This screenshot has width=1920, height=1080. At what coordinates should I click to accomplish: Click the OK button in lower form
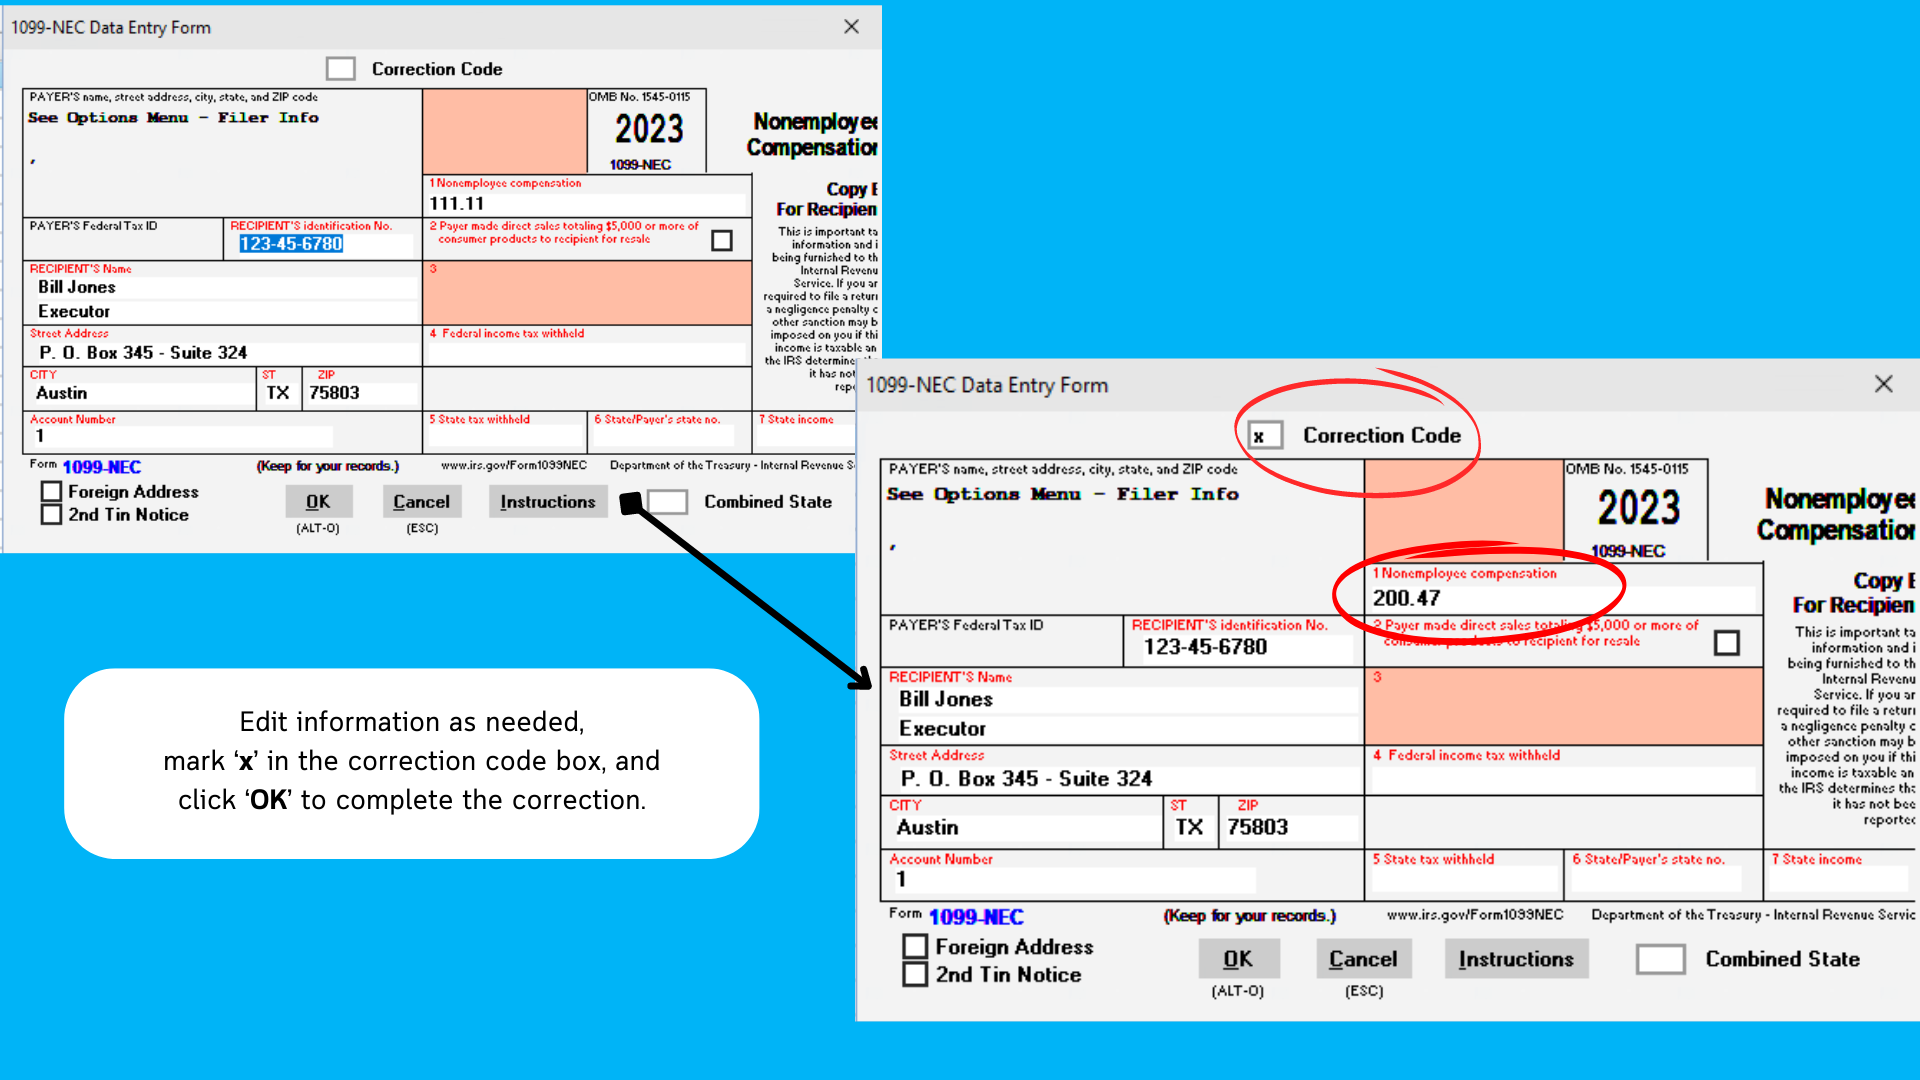pos(1238,959)
